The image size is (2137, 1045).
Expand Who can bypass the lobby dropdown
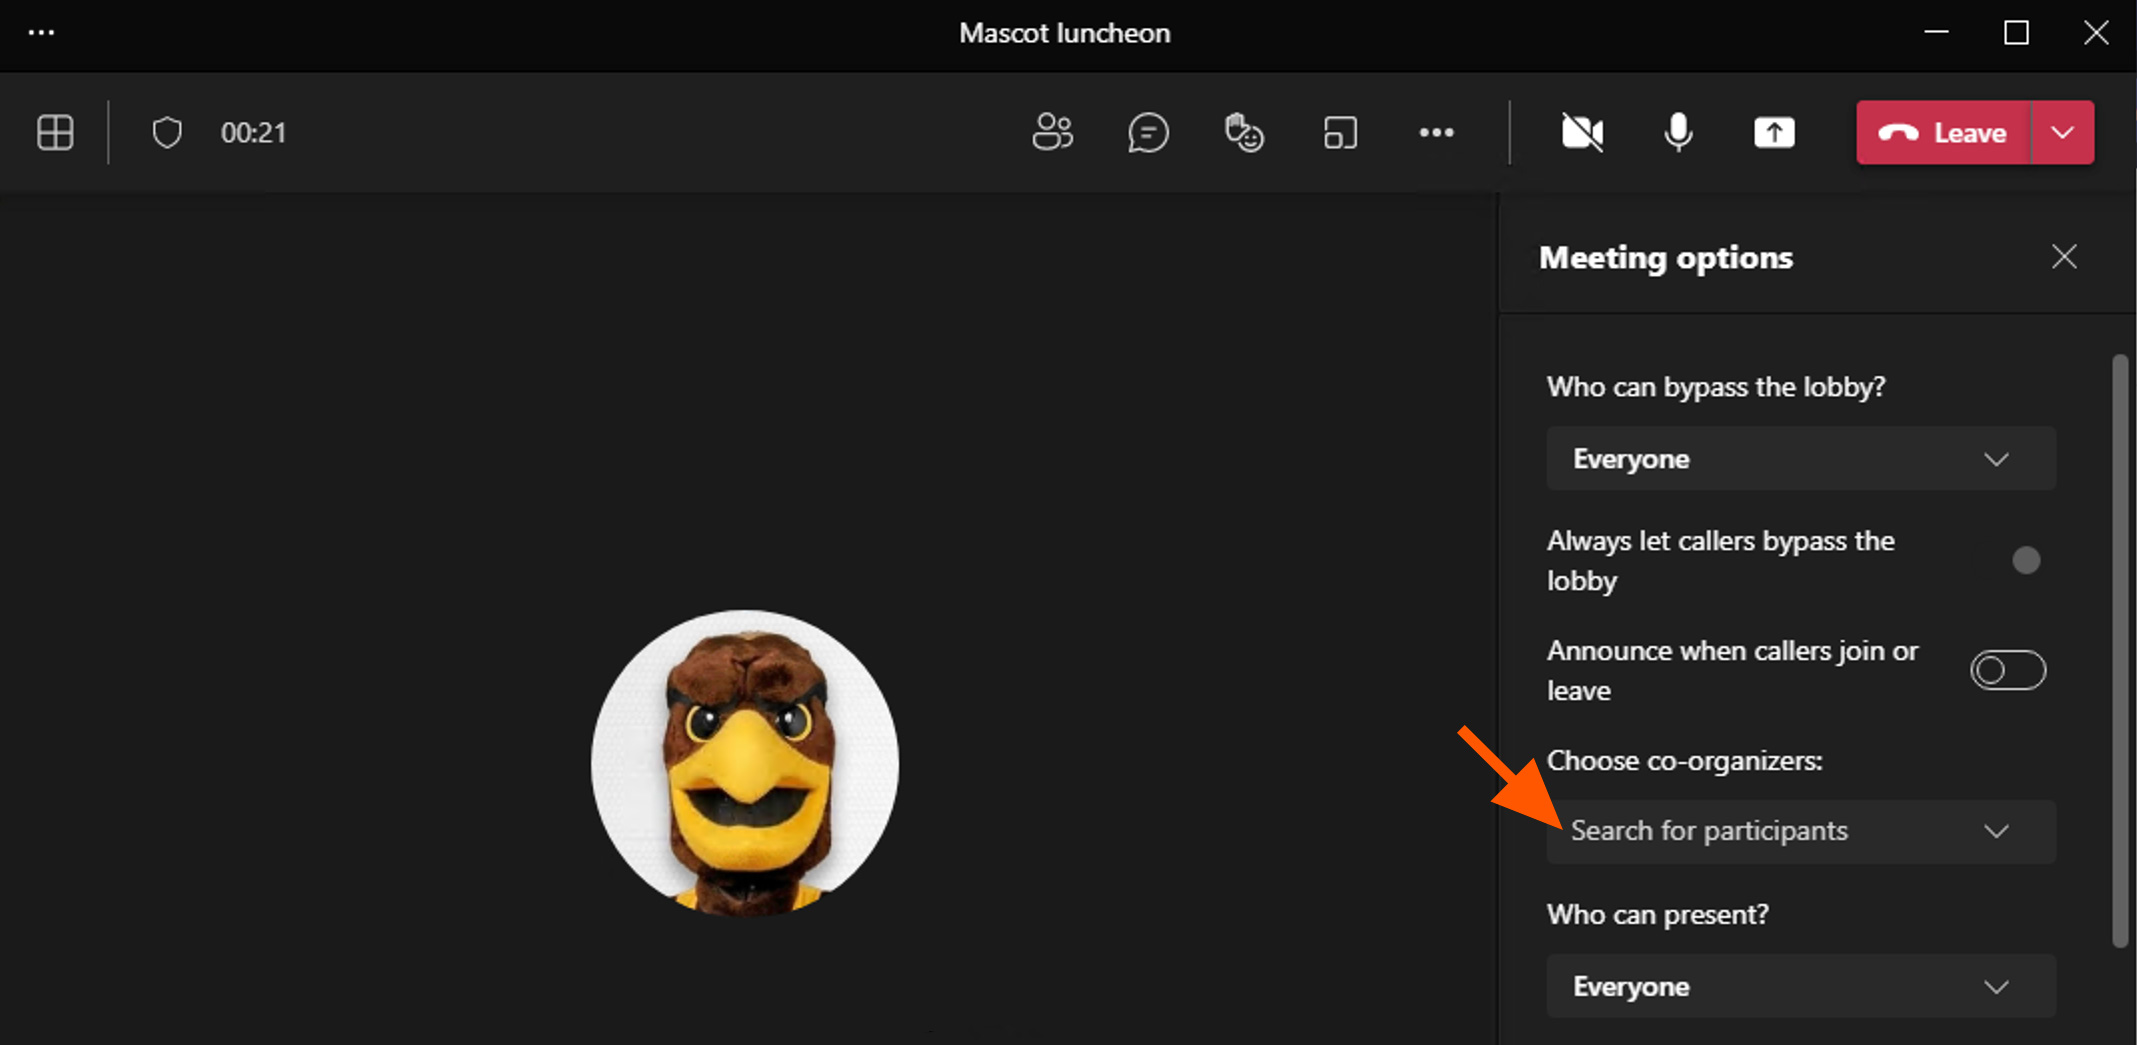click(1800, 459)
